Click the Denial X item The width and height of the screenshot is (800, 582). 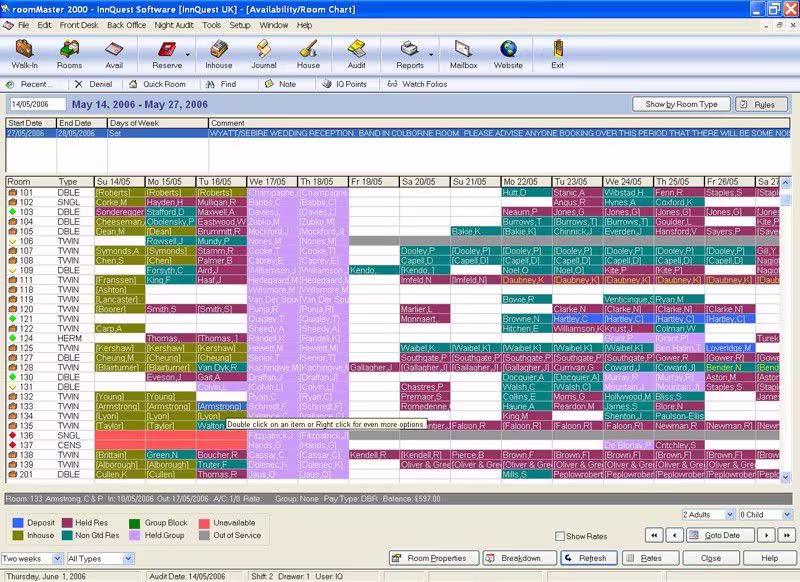tap(94, 84)
